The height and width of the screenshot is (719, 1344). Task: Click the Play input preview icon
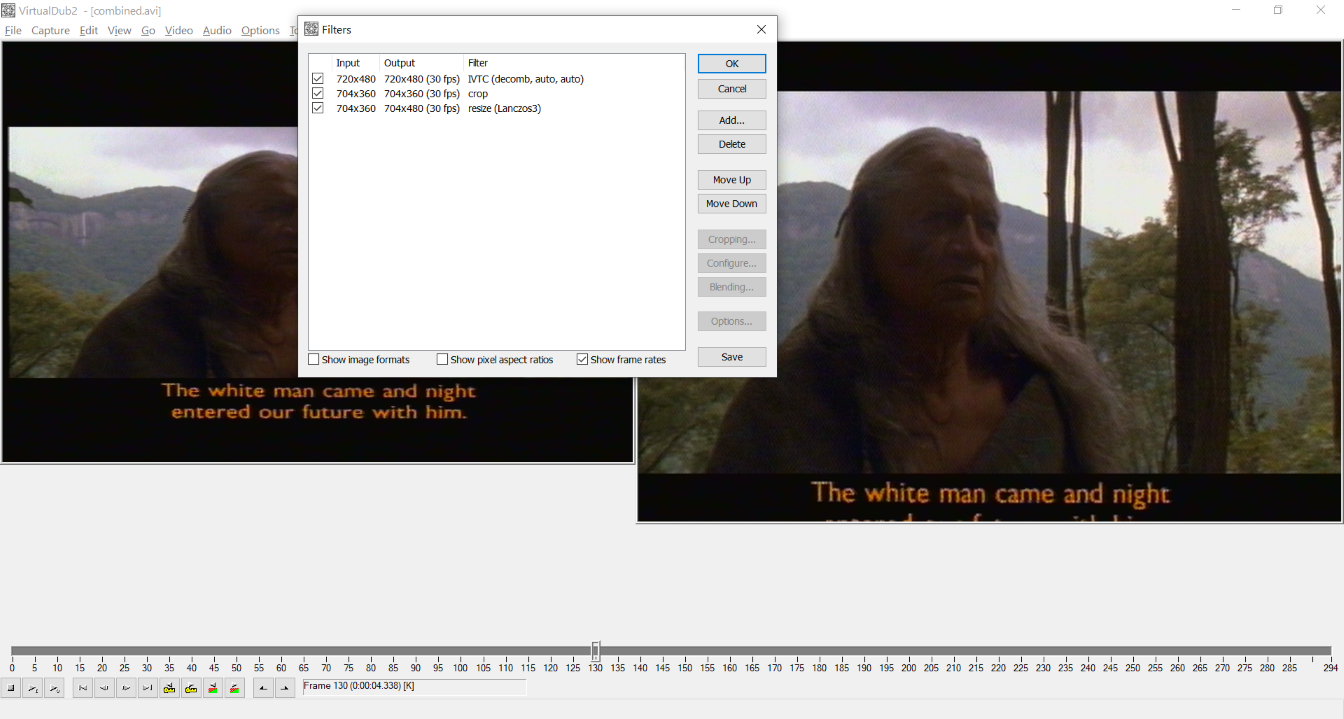point(33,688)
